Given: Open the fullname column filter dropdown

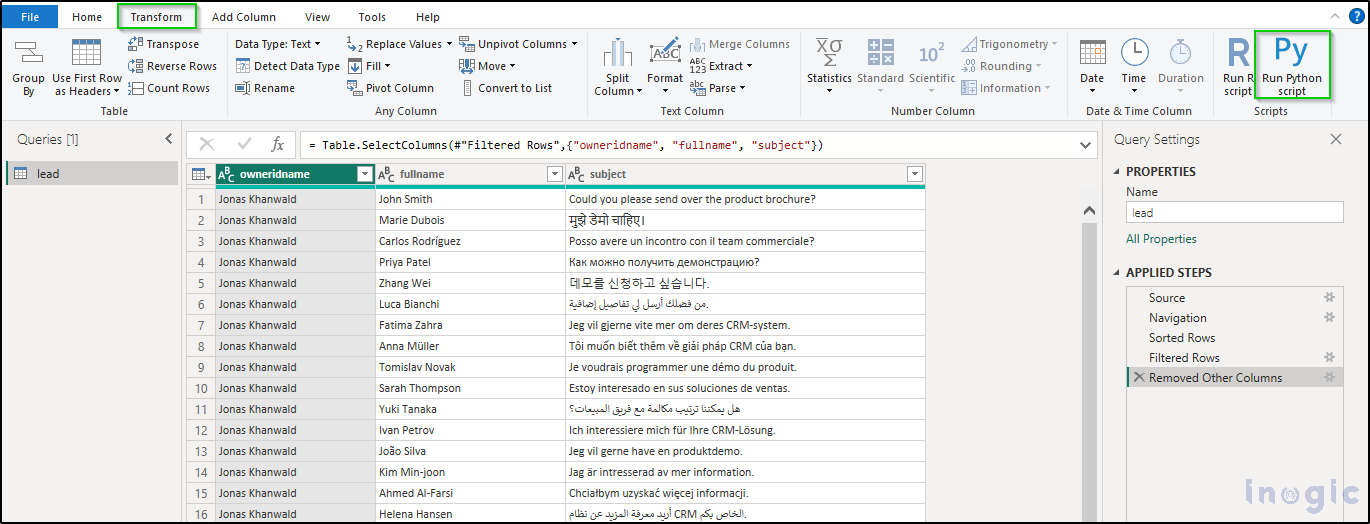Looking at the screenshot, I should (555, 174).
